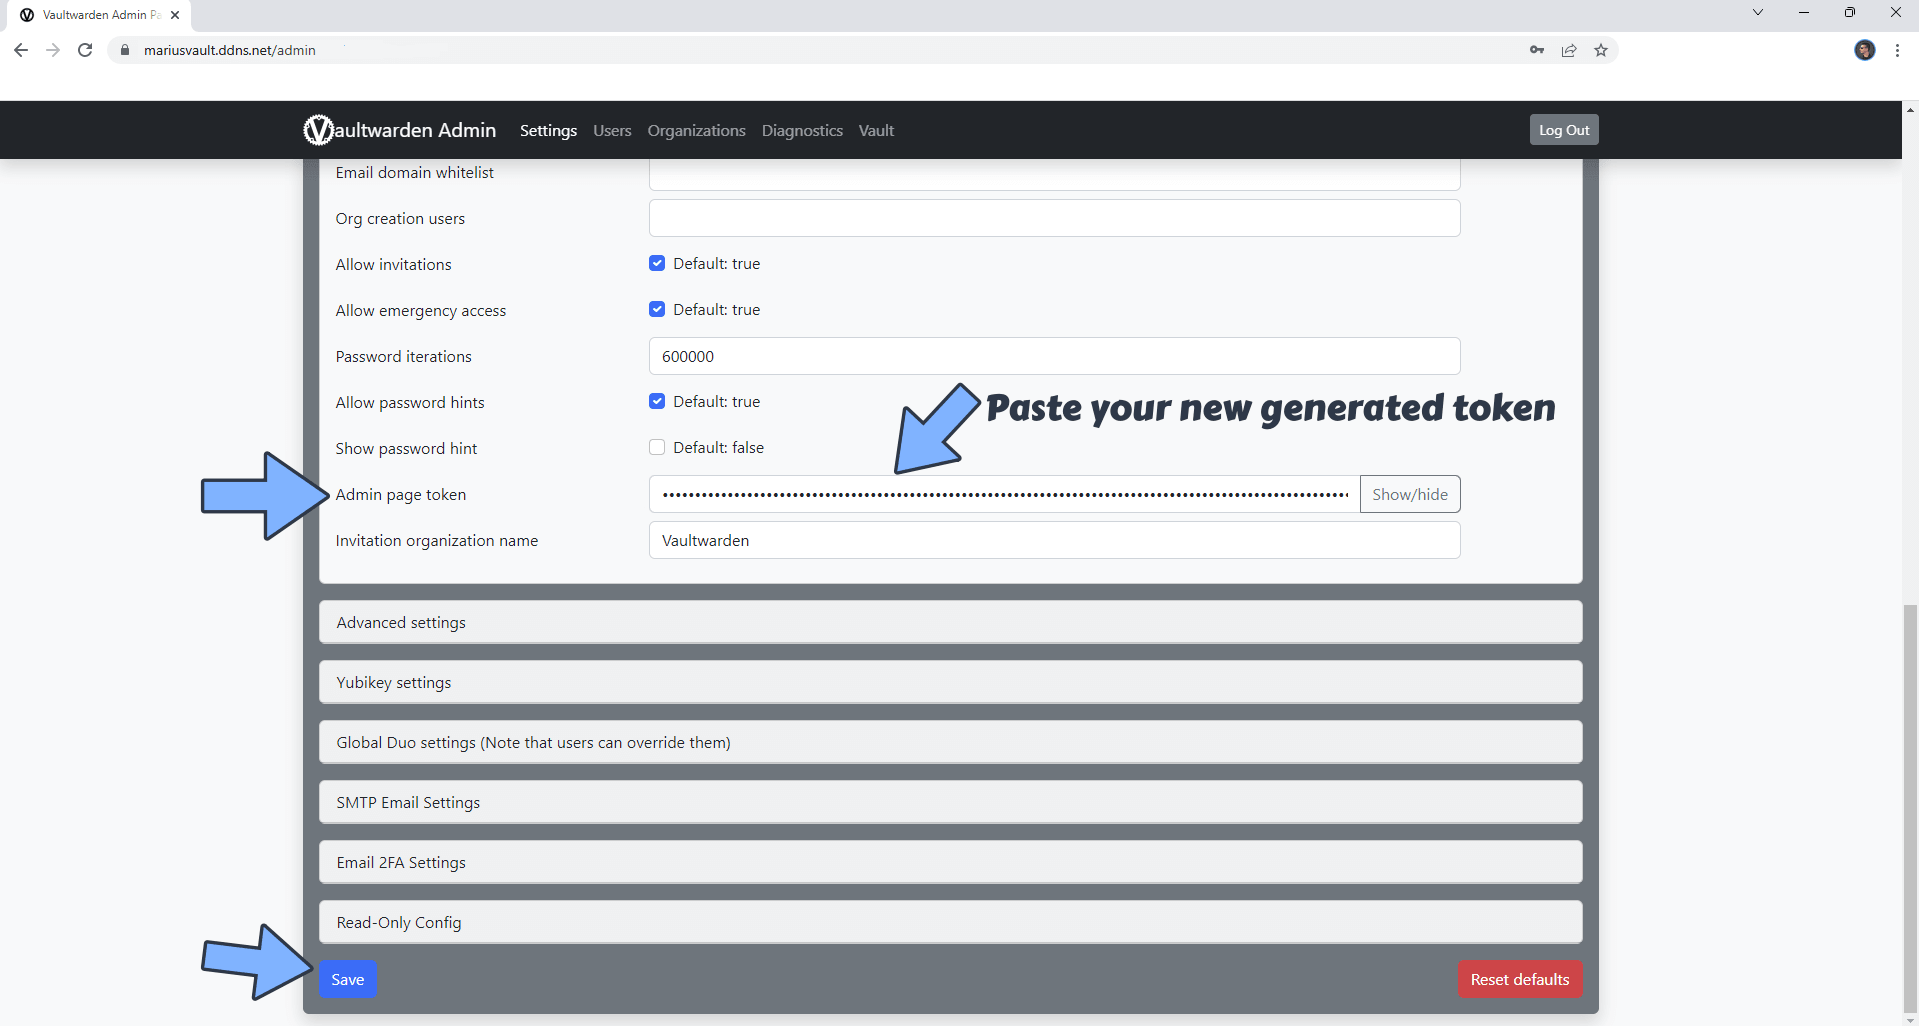Toggle Allow emergency access checkbox
Screen dimensions: 1919x1026
click(657, 310)
